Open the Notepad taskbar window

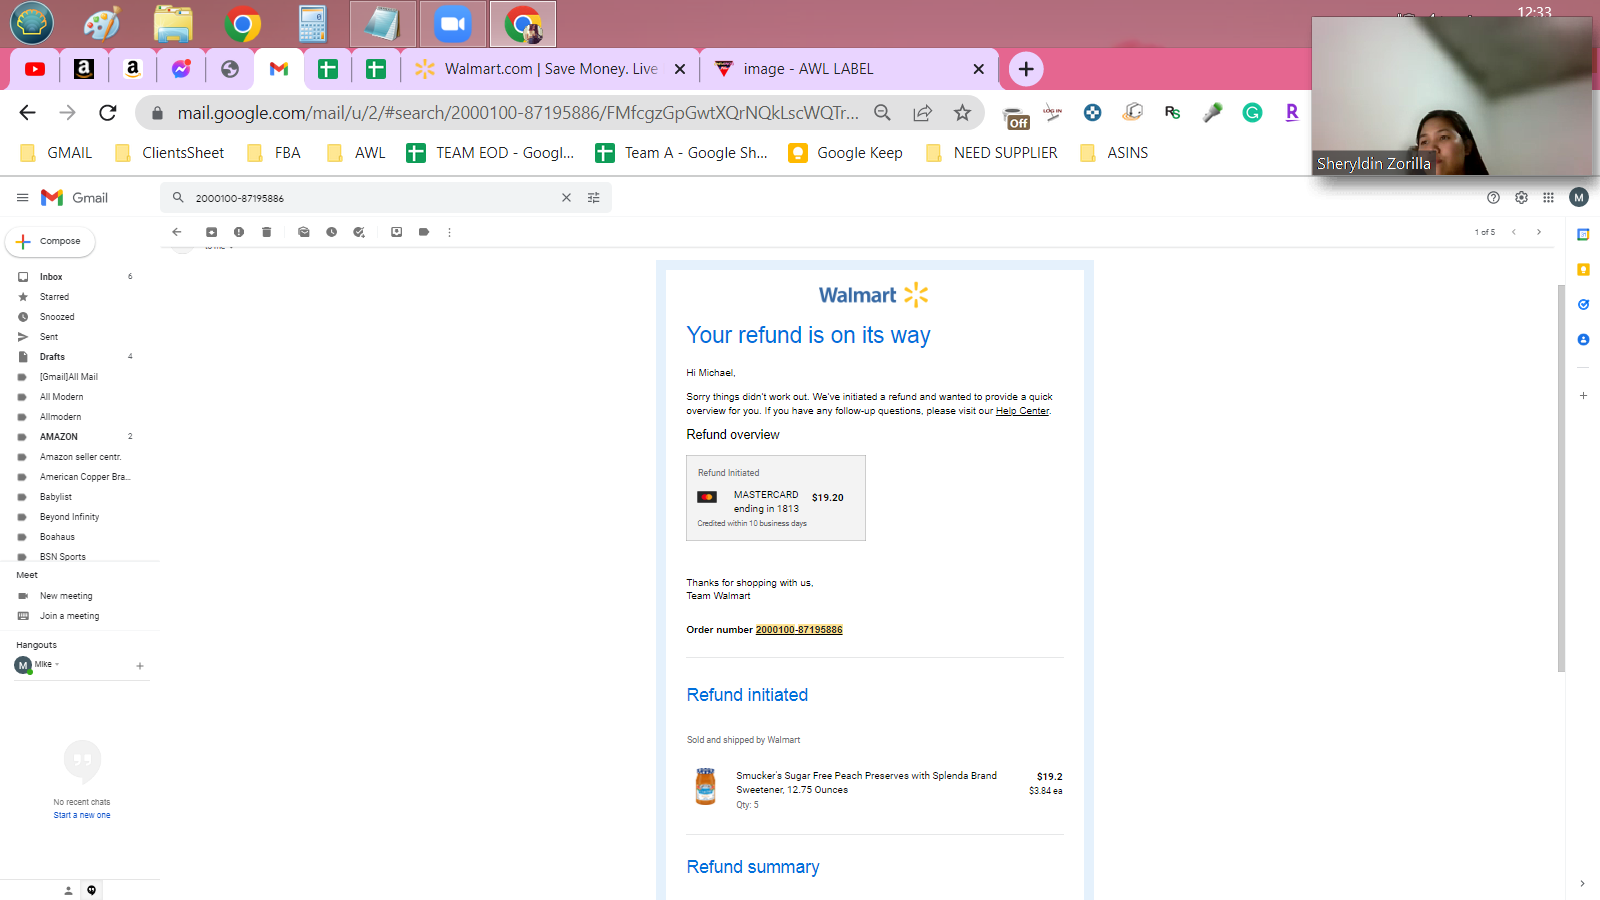382,23
